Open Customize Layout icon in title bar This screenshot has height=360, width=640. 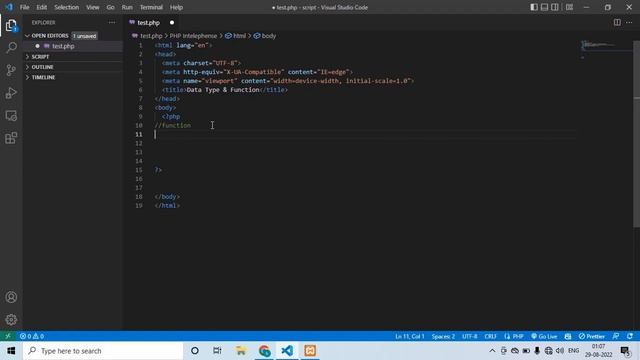point(569,7)
